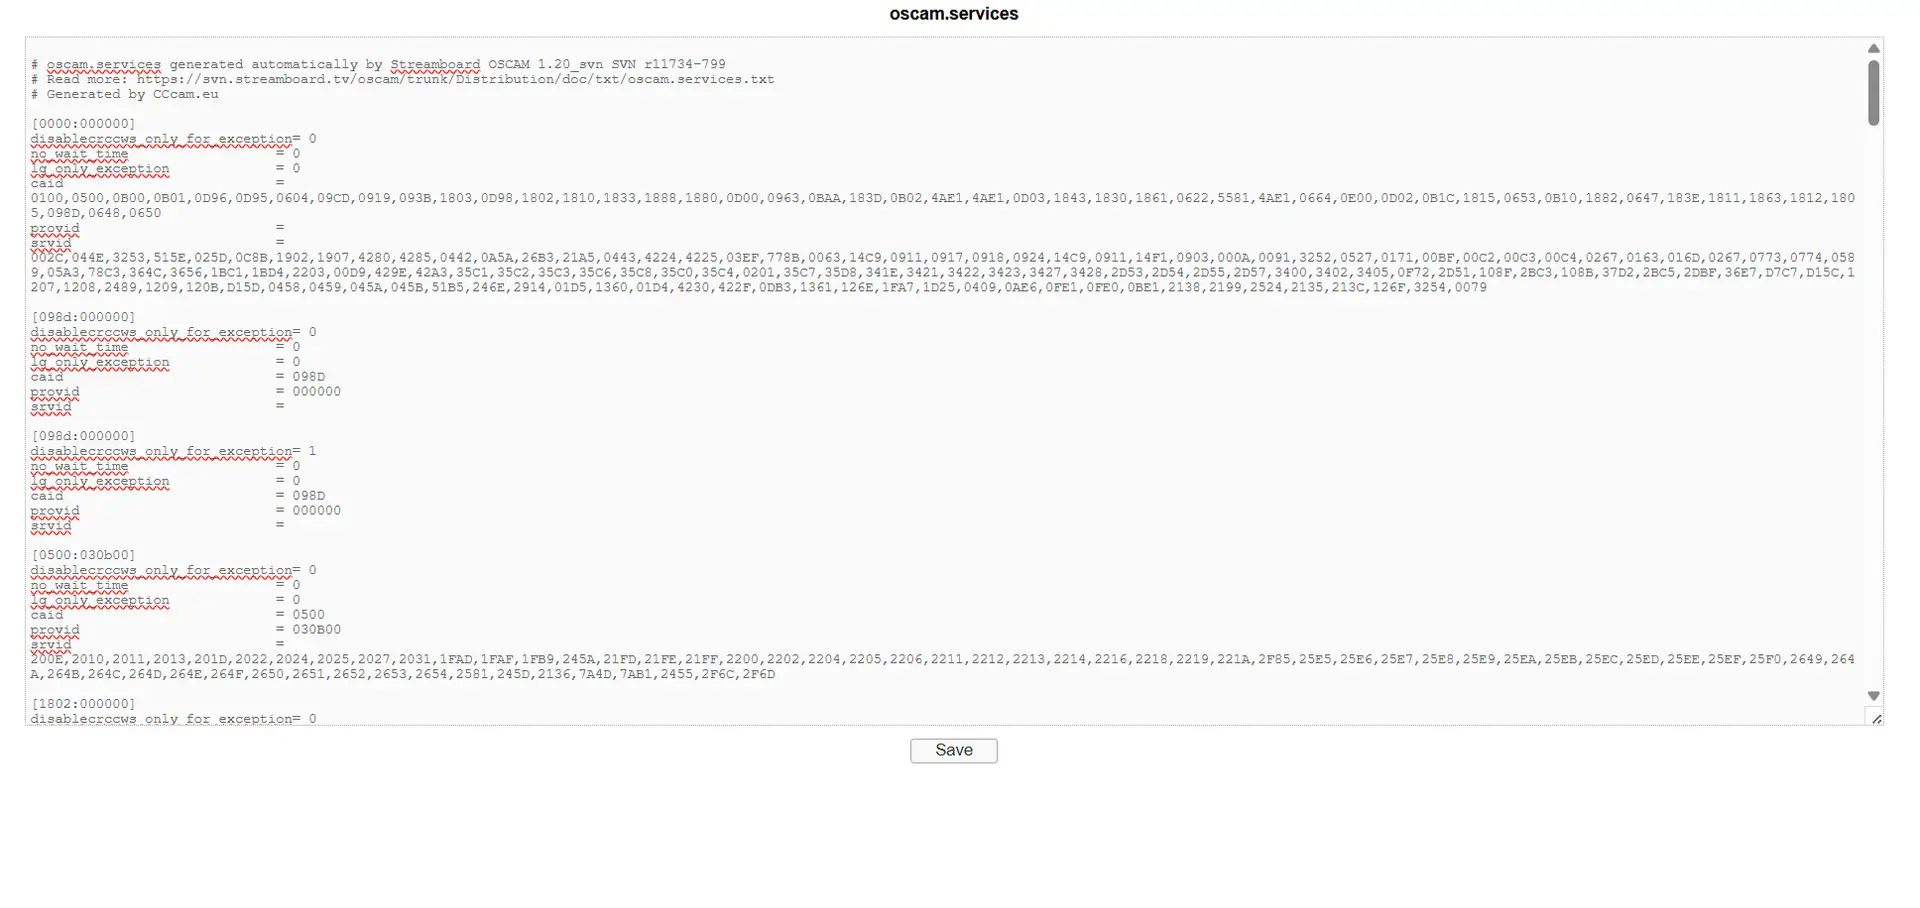1920x908 pixels.
Task: Click the caid line with value 0500
Action: 177,615
